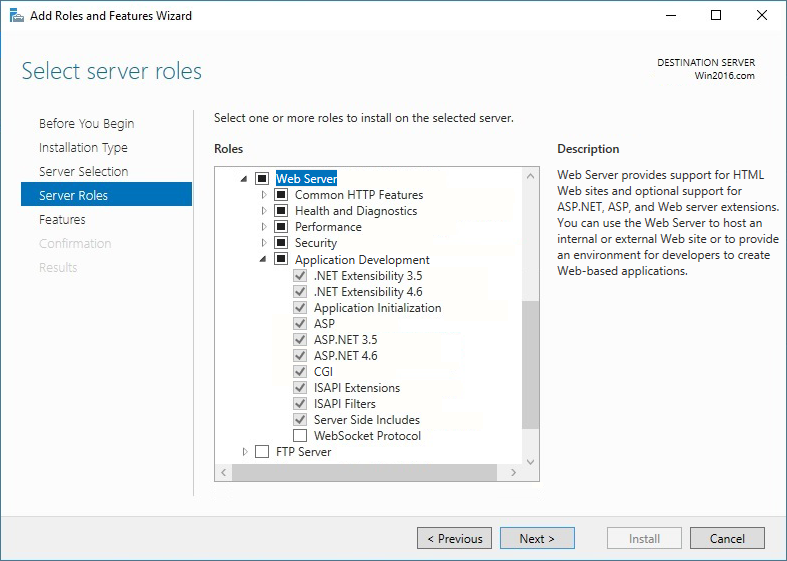Screen dimensions: 787x561
Task: Click the roles list scroll down arrow
Action: point(531,462)
